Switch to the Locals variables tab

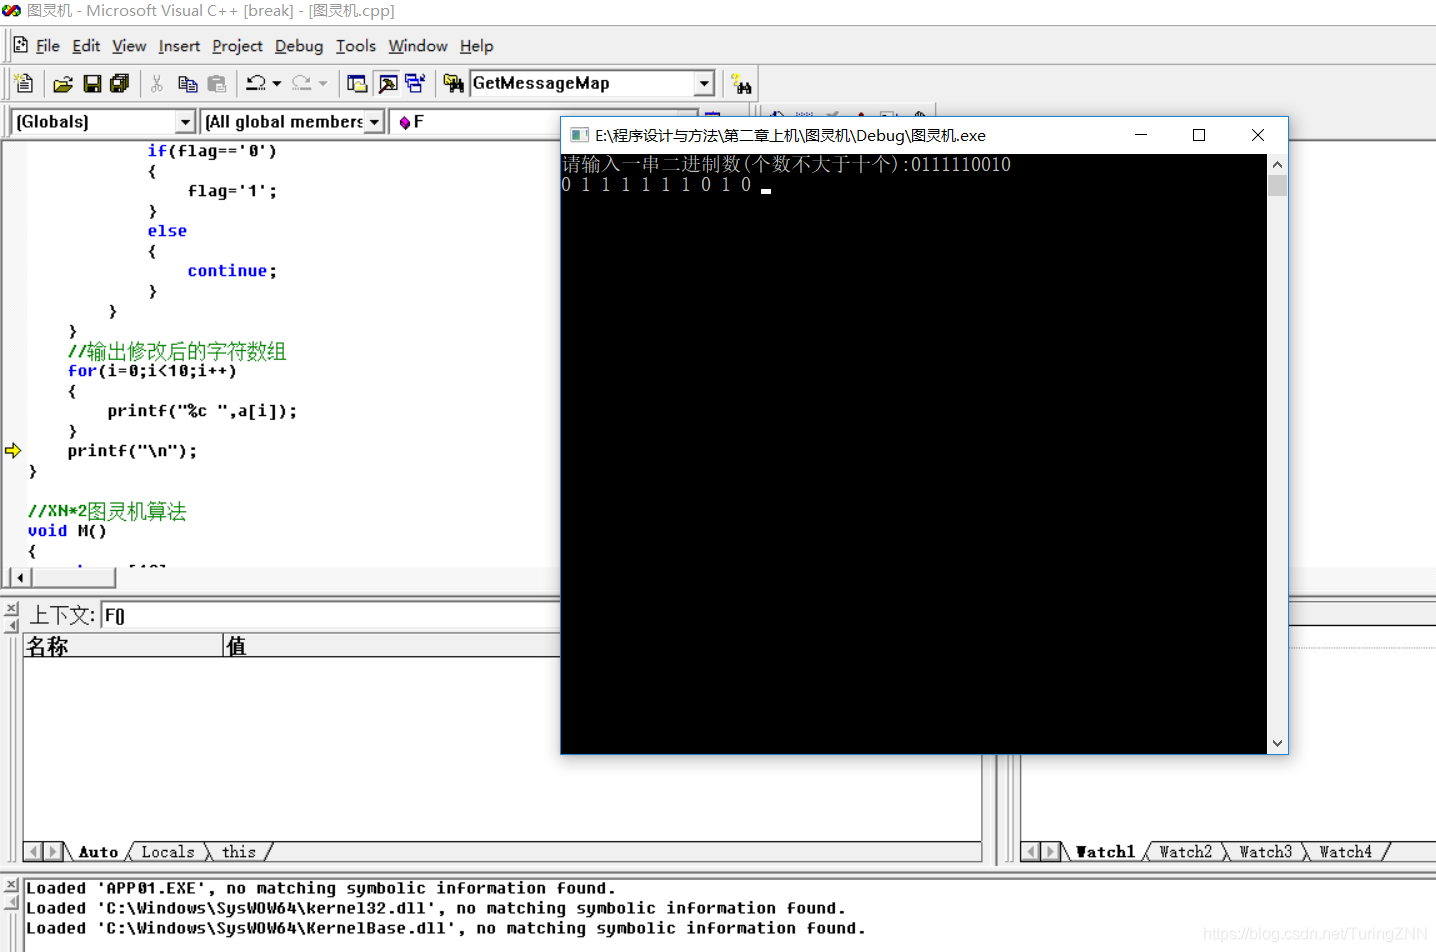pos(168,852)
